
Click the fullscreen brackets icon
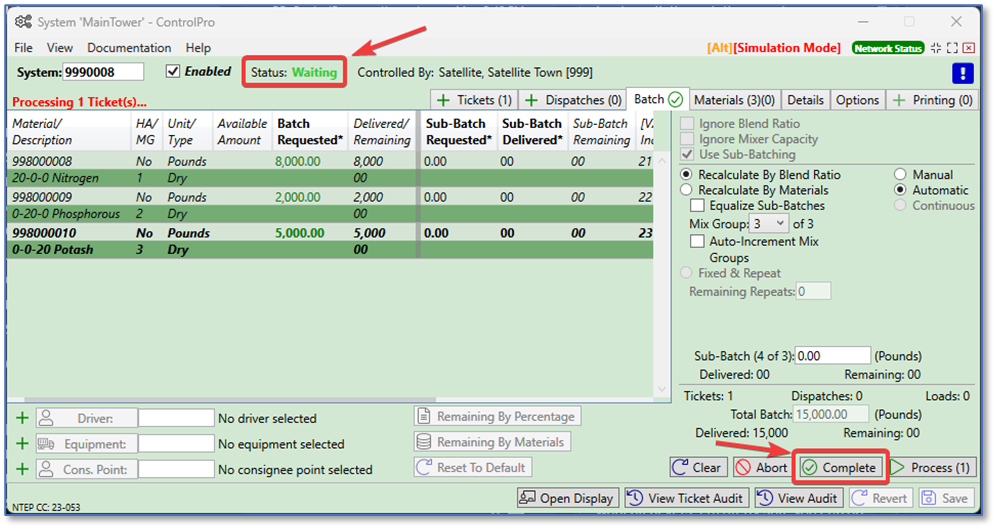[x=952, y=48]
